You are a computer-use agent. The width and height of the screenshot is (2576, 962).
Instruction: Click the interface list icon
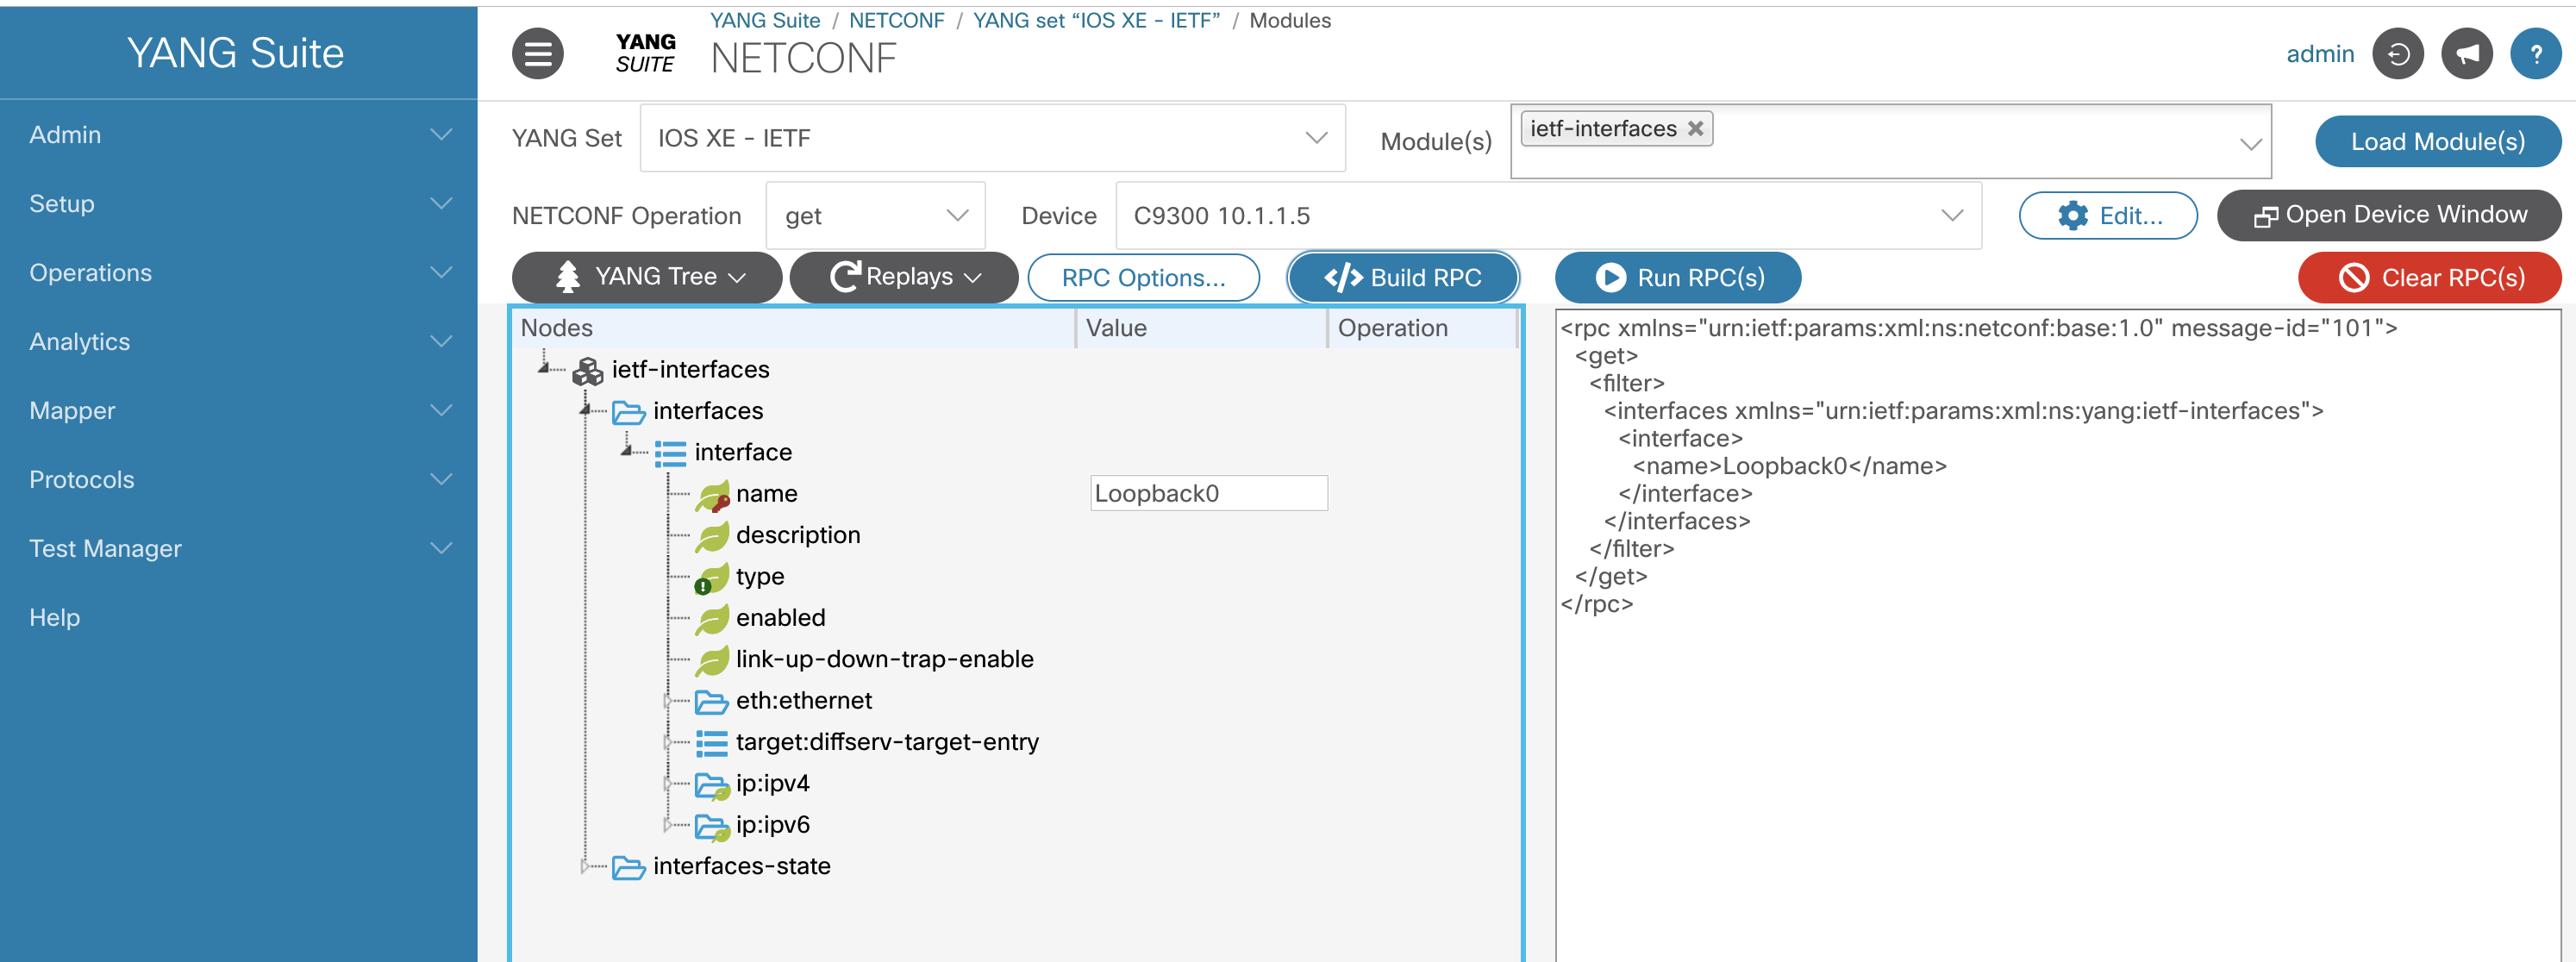pos(670,454)
